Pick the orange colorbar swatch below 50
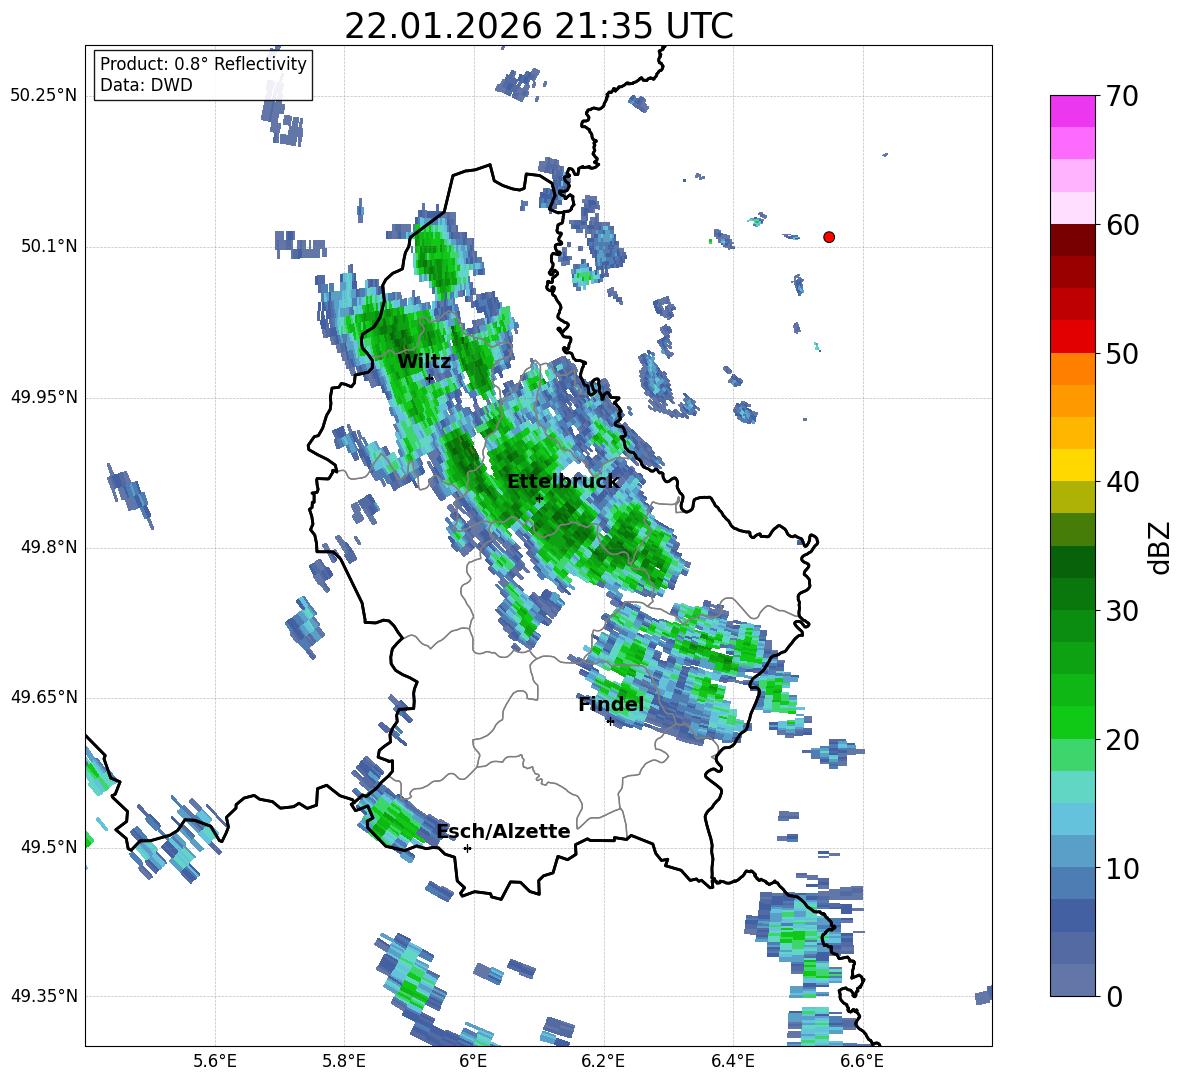Screen dimensions: 1184x1081 tap(1072, 368)
